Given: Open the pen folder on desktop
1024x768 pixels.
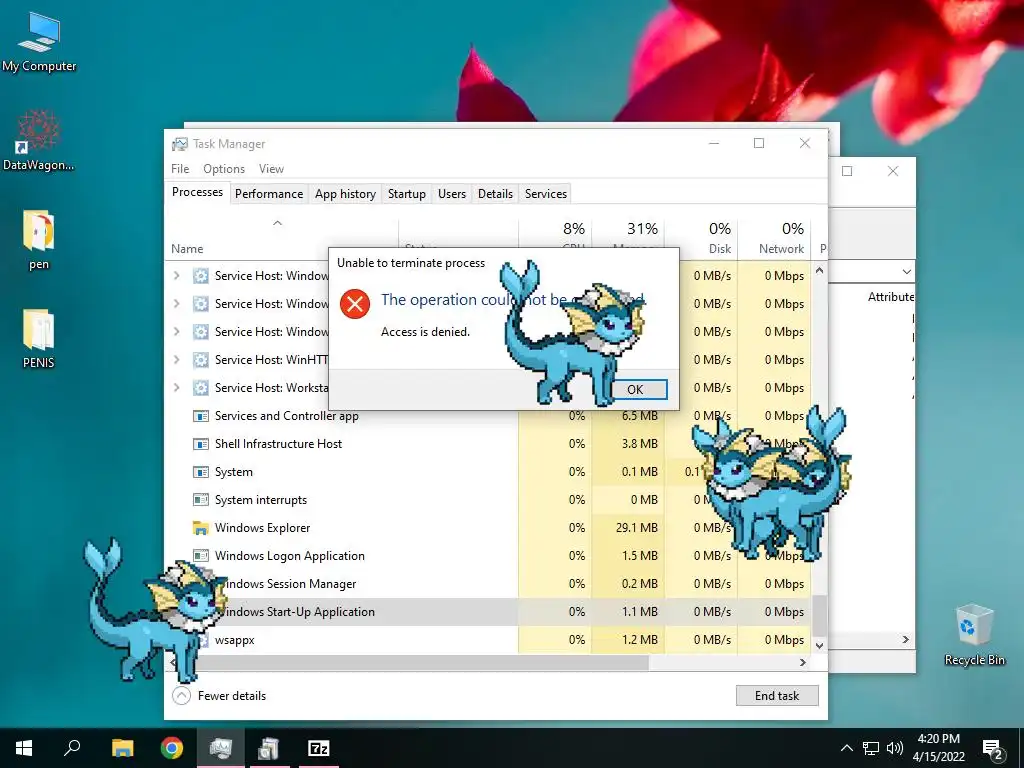Looking at the screenshot, I should [x=39, y=240].
